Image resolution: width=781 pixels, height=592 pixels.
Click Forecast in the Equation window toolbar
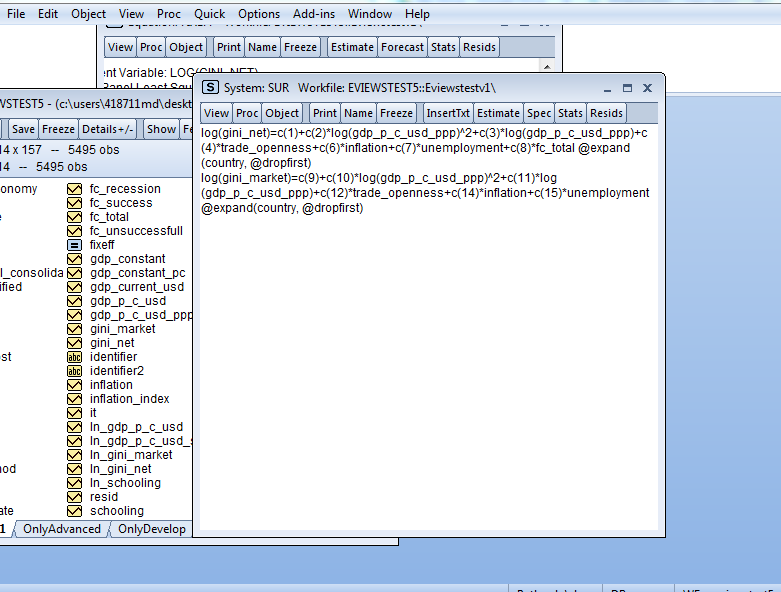pyautogui.click(x=402, y=47)
